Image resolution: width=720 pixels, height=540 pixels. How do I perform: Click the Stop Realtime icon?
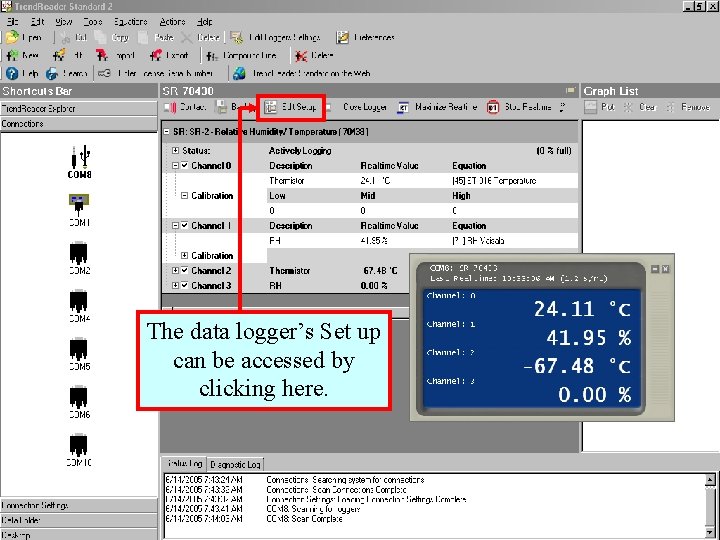[x=493, y=107]
